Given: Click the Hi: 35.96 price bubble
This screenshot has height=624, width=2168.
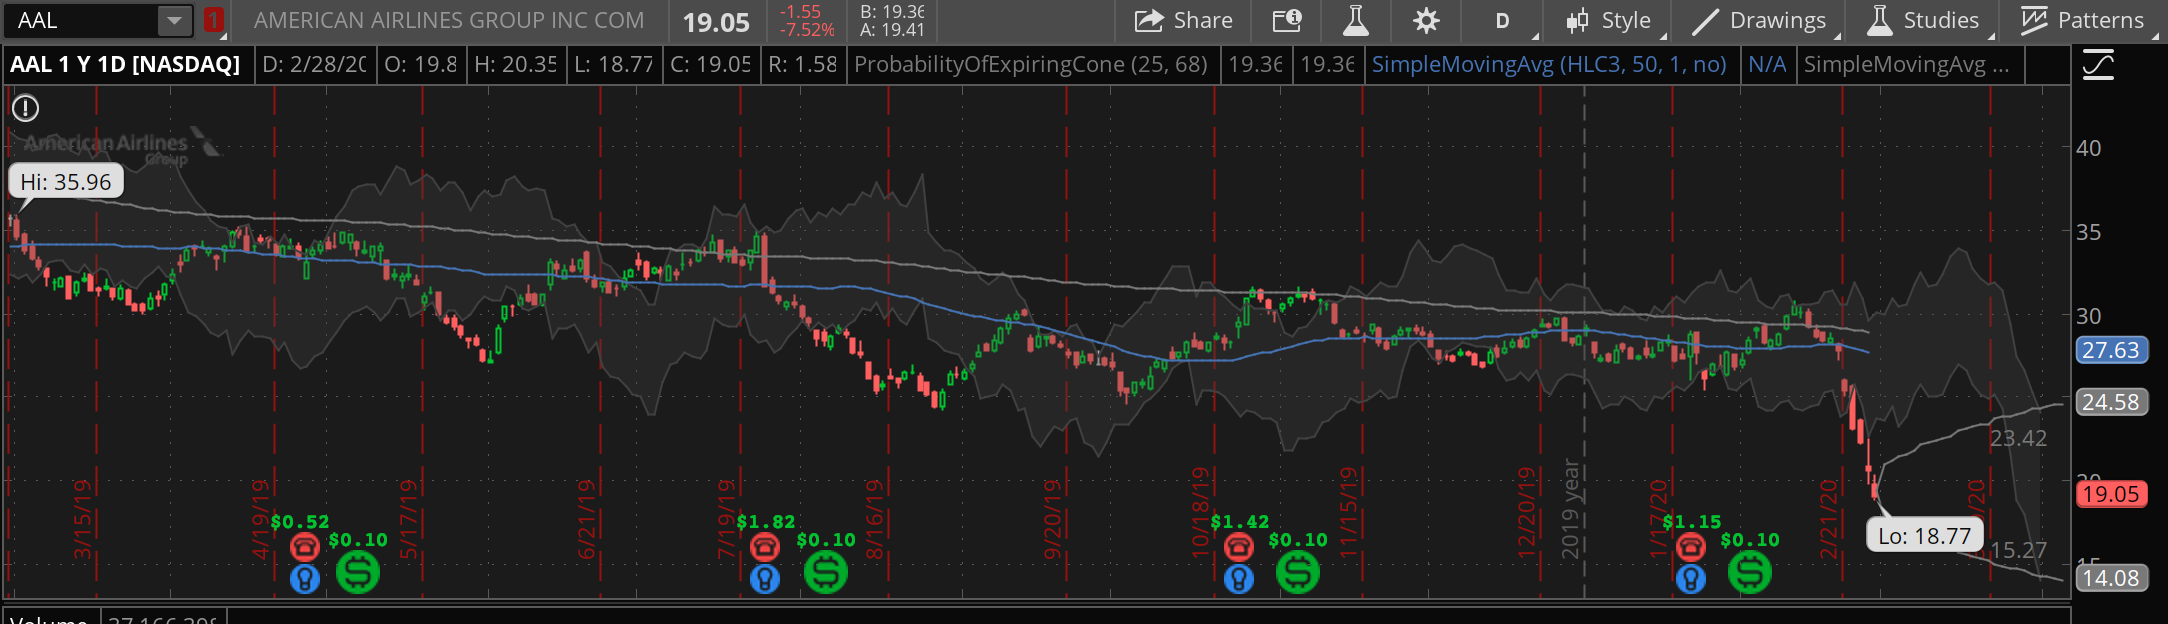Looking at the screenshot, I should (66, 182).
